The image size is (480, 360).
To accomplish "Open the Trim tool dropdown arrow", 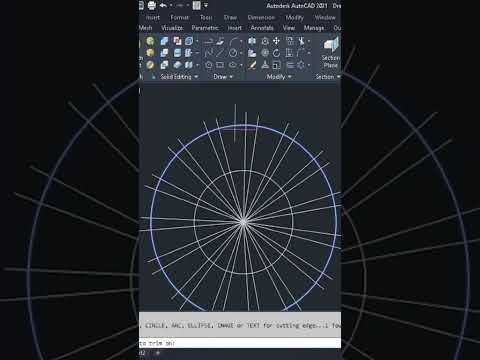I will [x=309, y=41].
